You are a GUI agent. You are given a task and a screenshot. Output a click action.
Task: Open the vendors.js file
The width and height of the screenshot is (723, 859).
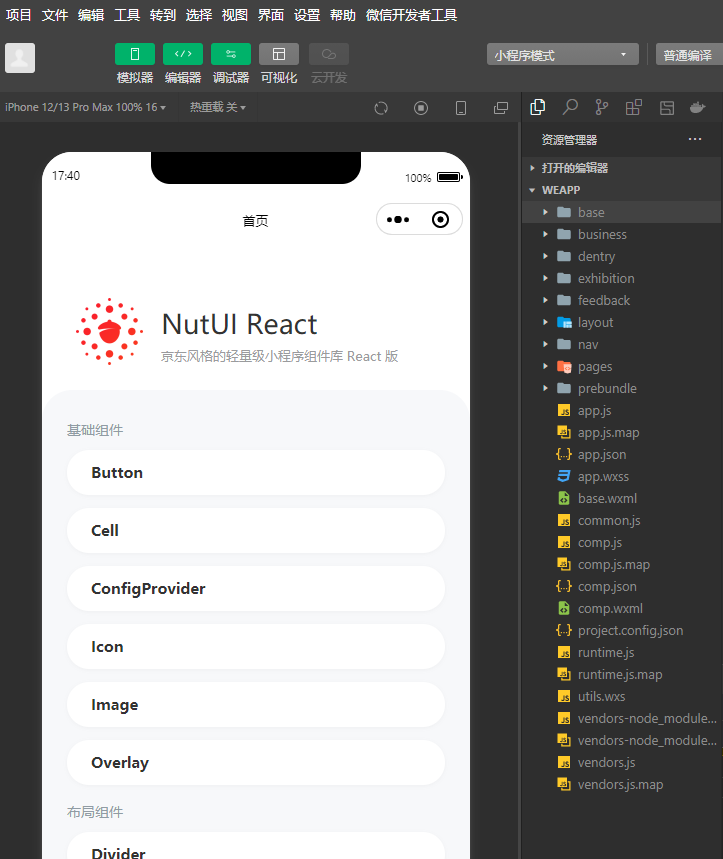pos(622,763)
